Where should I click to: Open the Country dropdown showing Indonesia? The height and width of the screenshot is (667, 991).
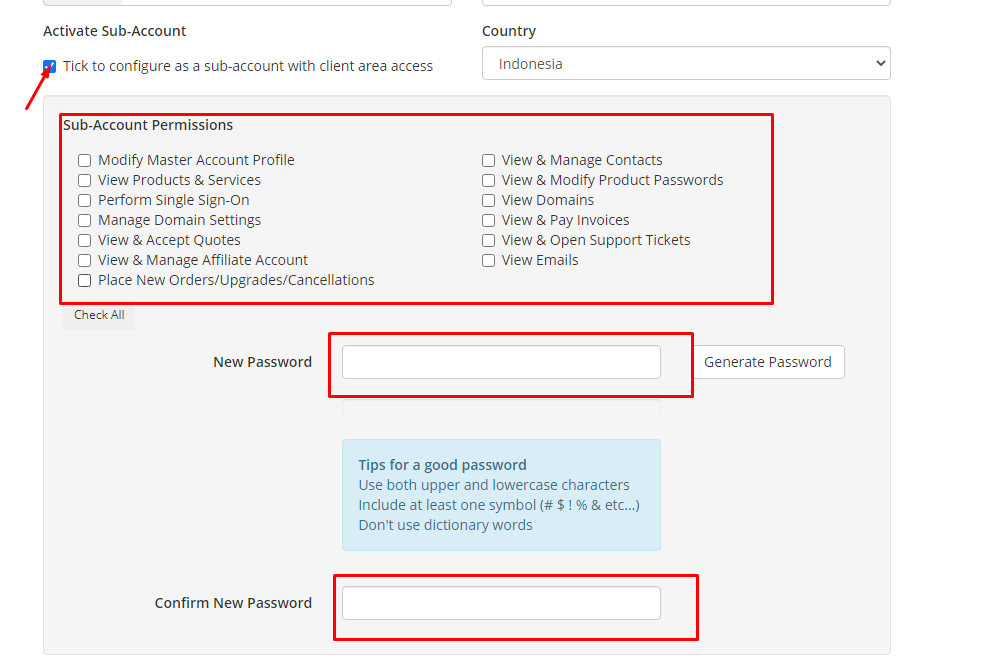pyautogui.click(x=686, y=63)
